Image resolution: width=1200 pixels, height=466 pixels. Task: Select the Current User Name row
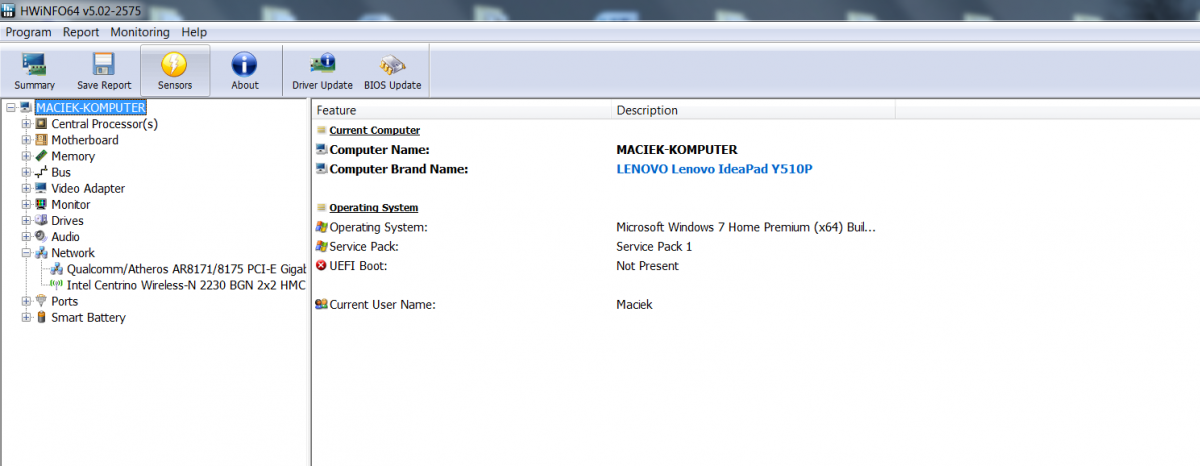point(604,304)
